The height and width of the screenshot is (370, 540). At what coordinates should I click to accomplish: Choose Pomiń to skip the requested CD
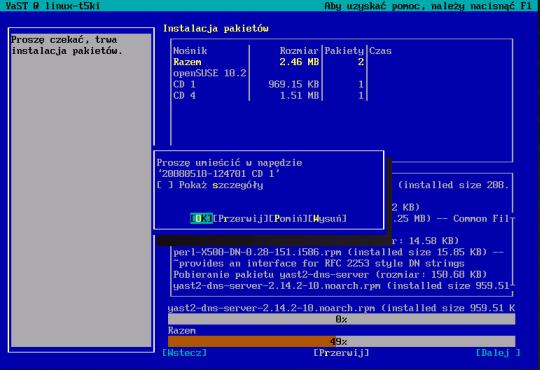click(288, 218)
